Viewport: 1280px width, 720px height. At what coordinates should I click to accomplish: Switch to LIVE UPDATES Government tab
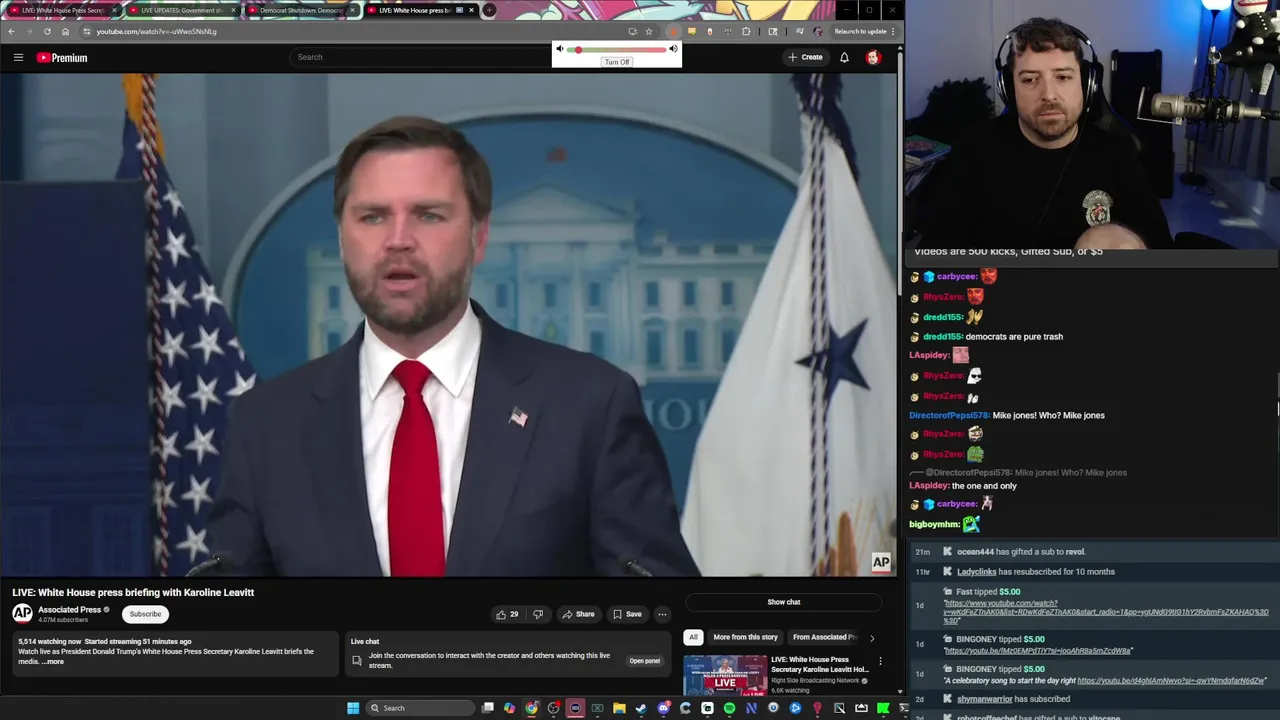[x=185, y=10]
